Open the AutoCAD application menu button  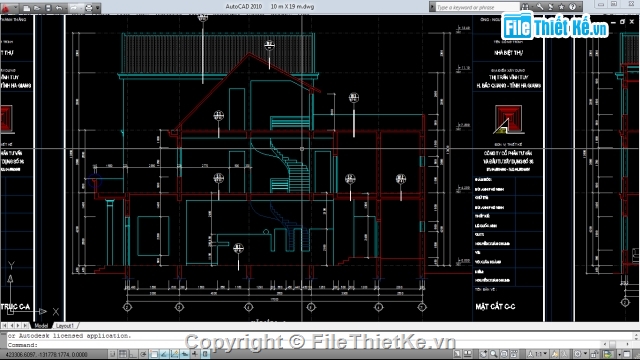(5, 7)
